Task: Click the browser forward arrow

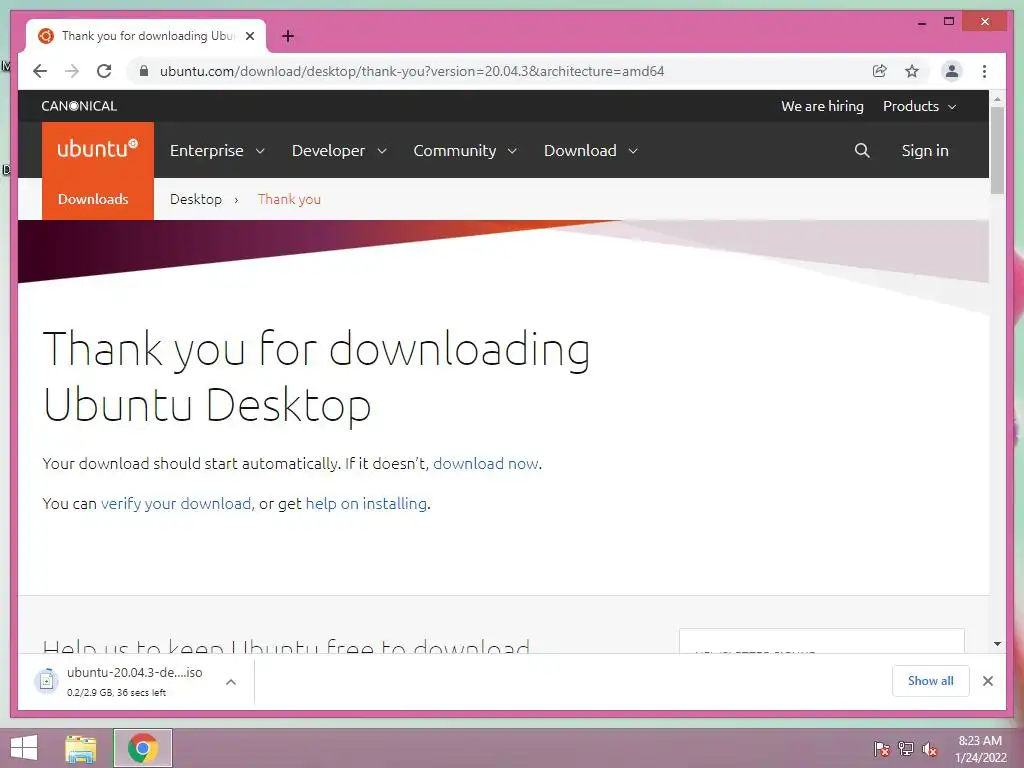Action: click(72, 71)
